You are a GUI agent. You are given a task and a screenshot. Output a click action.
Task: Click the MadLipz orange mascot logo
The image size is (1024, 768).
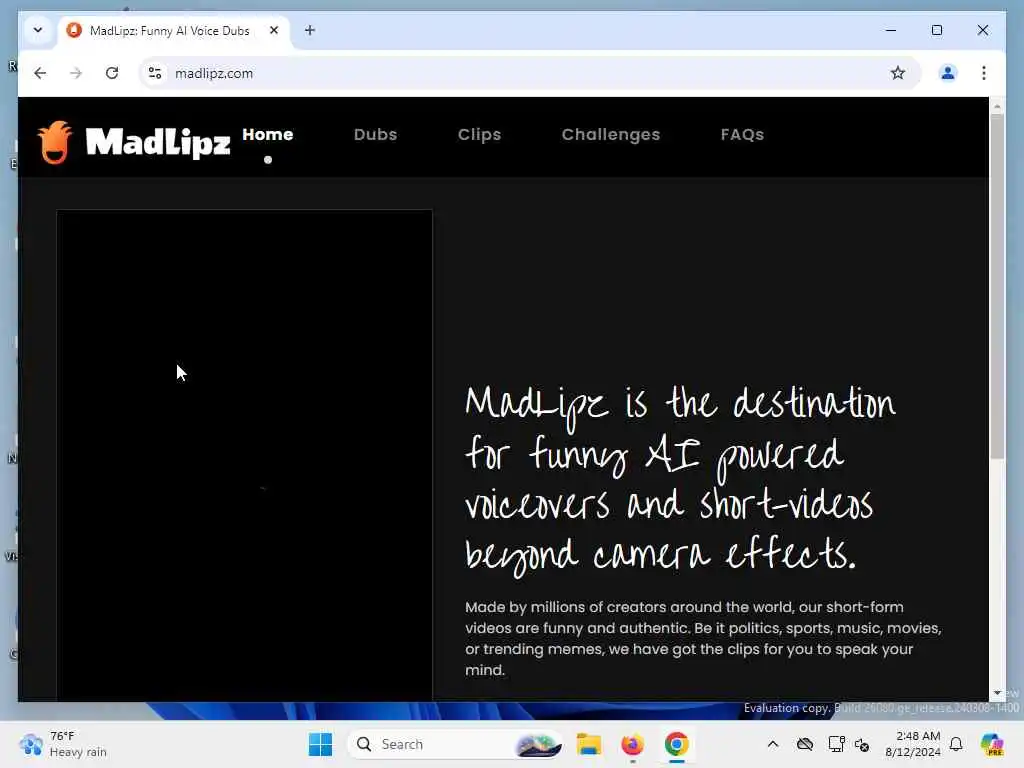[x=55, y=142]
